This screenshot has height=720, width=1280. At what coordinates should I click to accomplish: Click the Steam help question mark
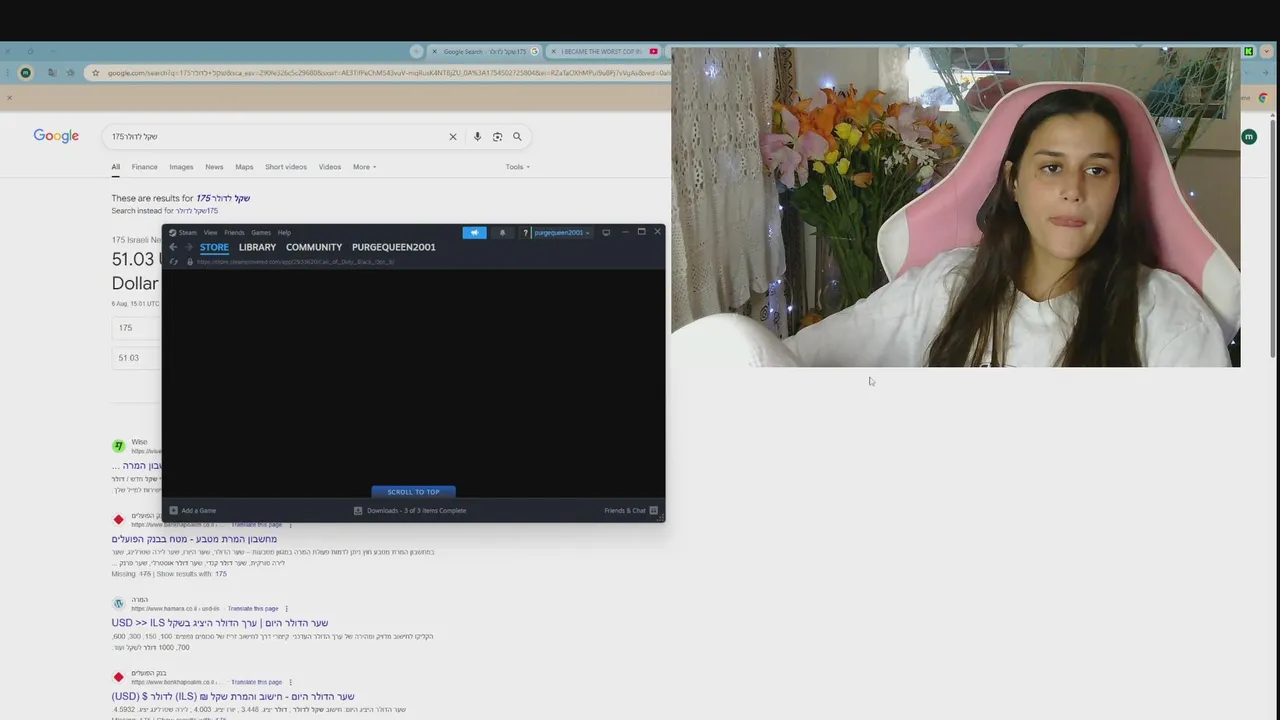[525, 232]
